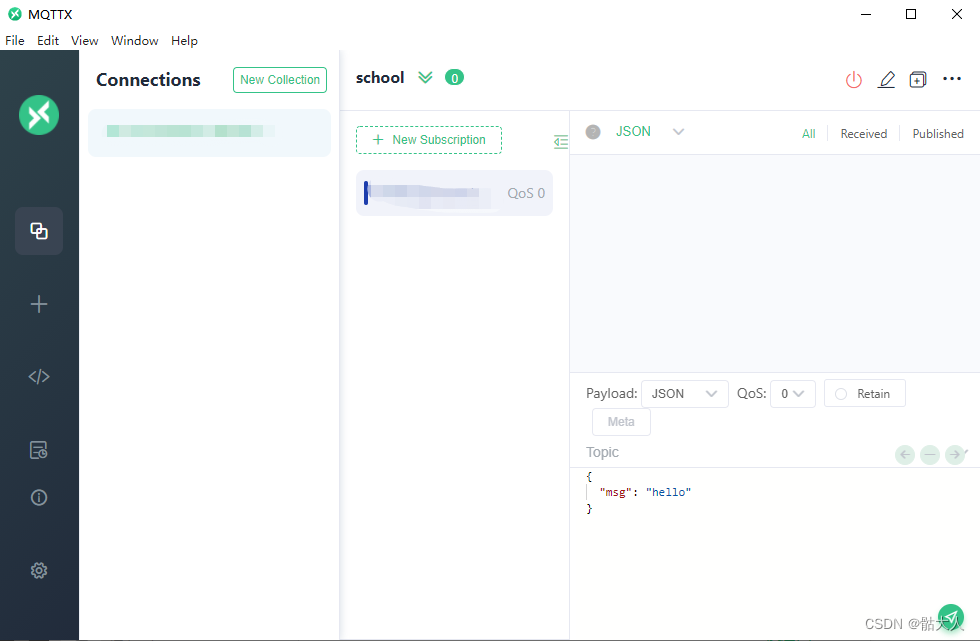Click the MQTTX logo in sidebar
The height and width of the screenshot is (641, 980).
[x=39, y=115]
